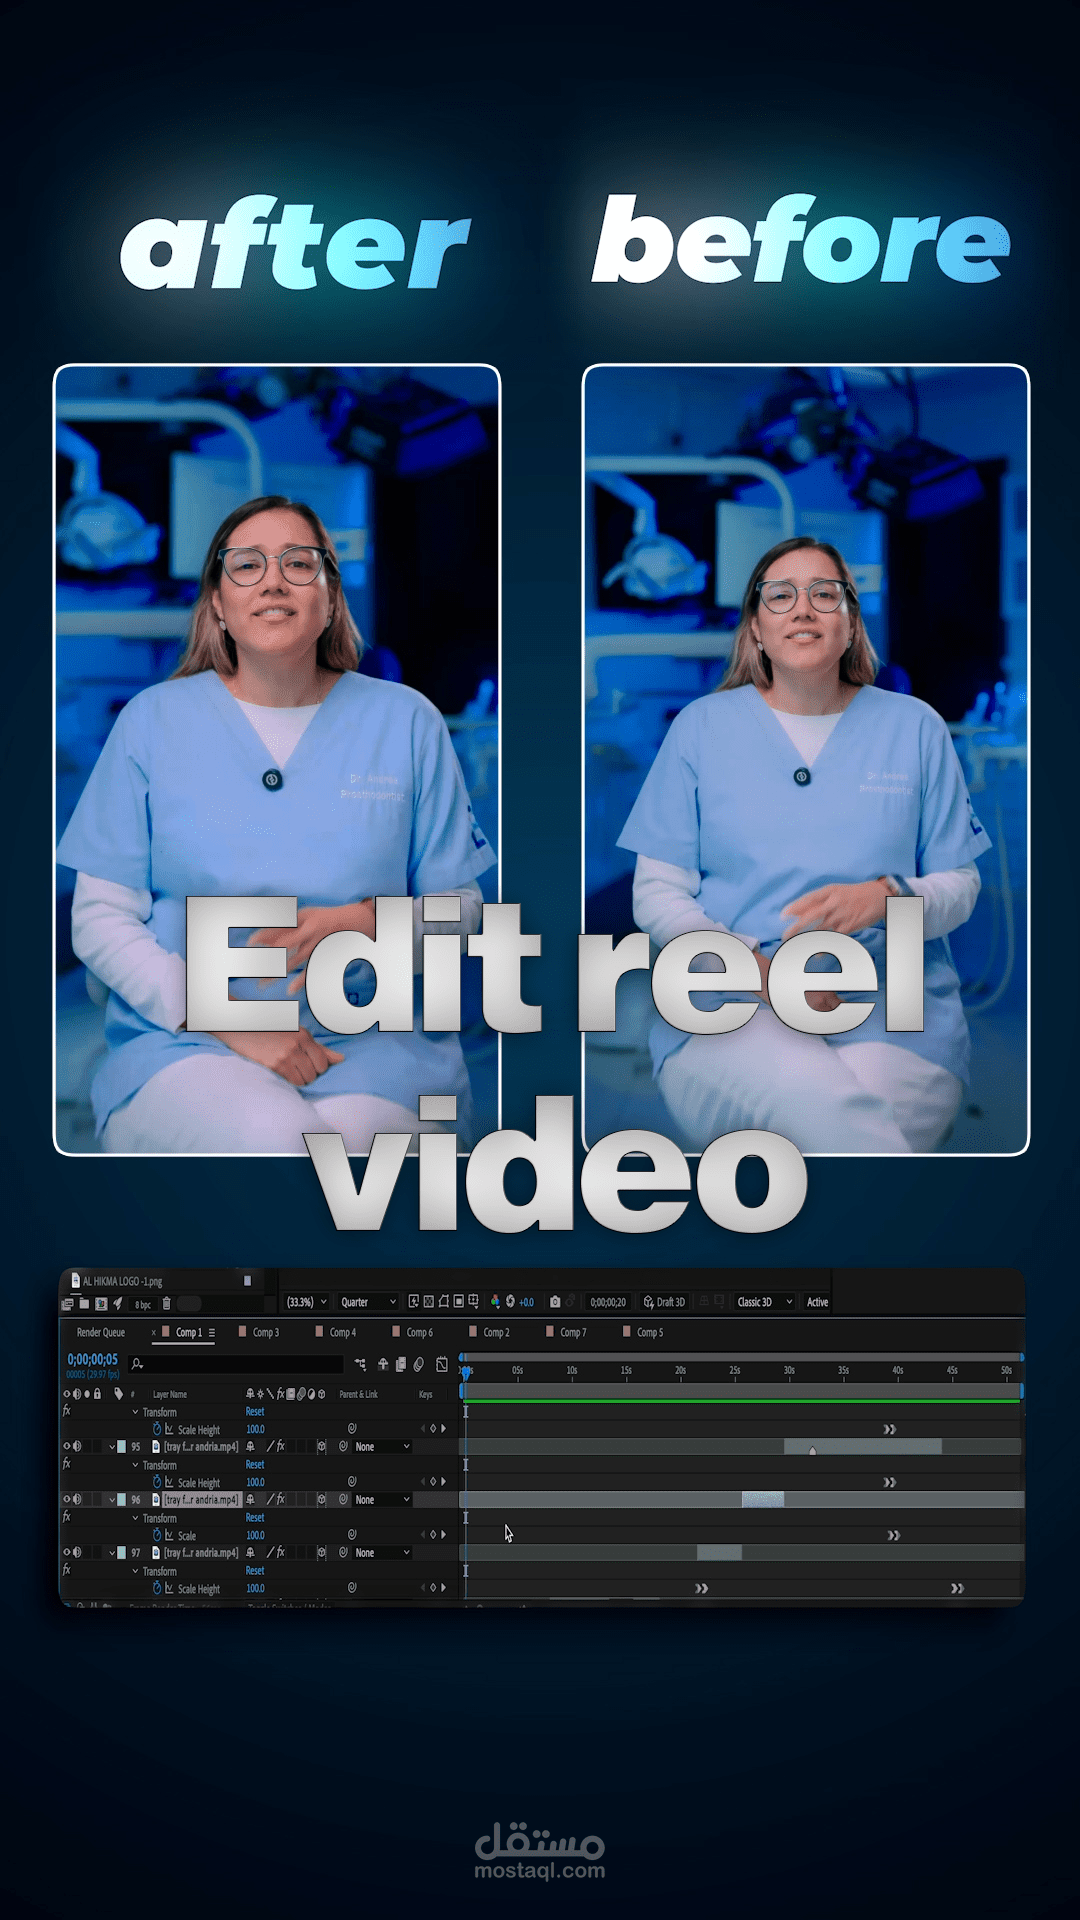Click the show channel RGB icon
1080x1920 pixels.
click(x=495, y=1301)
